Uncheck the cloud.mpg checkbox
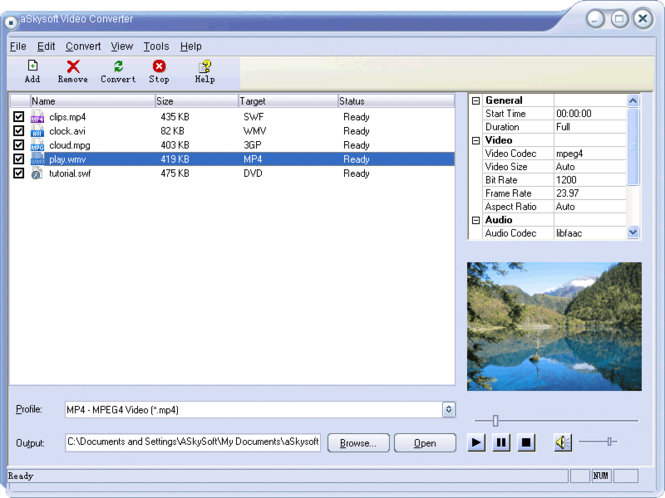The image size is (665, 498). coord(19,145)
